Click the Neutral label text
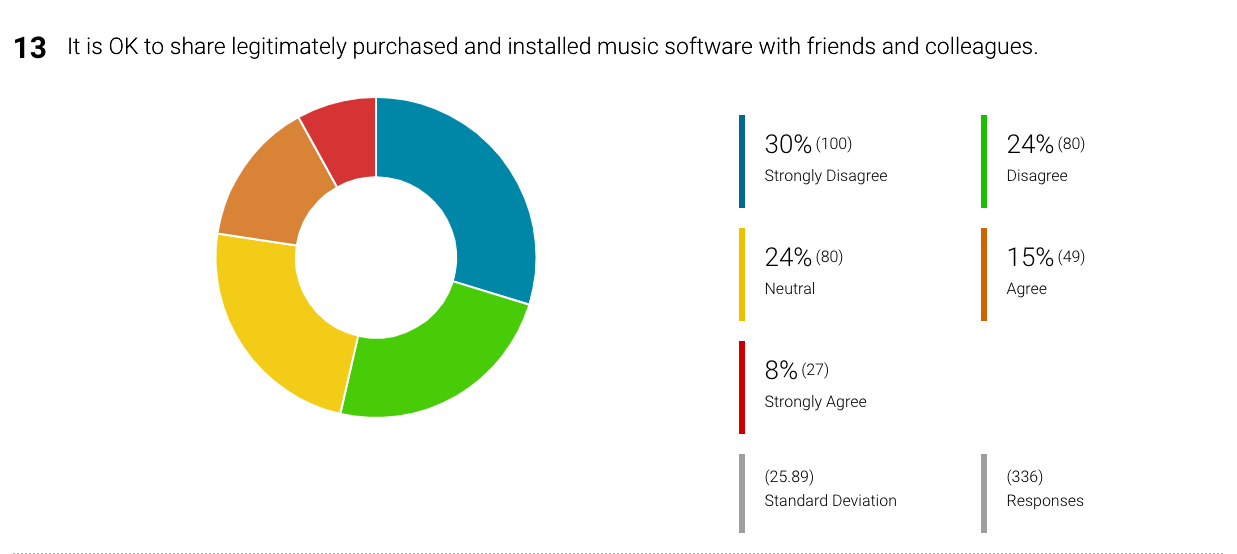This screenshot has height=554, width=1237. point(790,289)
